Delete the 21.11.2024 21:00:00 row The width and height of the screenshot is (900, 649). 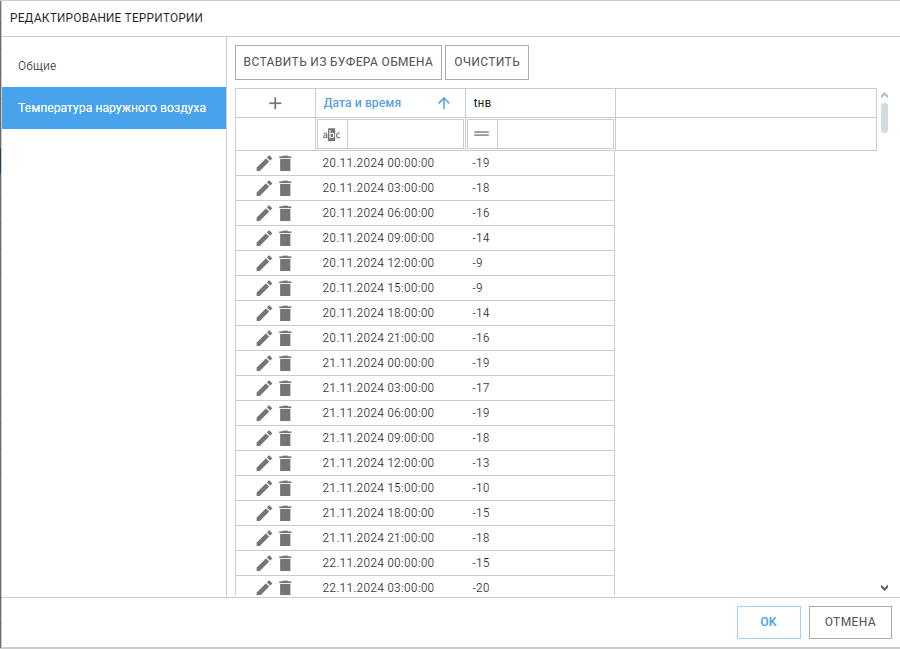285,538
